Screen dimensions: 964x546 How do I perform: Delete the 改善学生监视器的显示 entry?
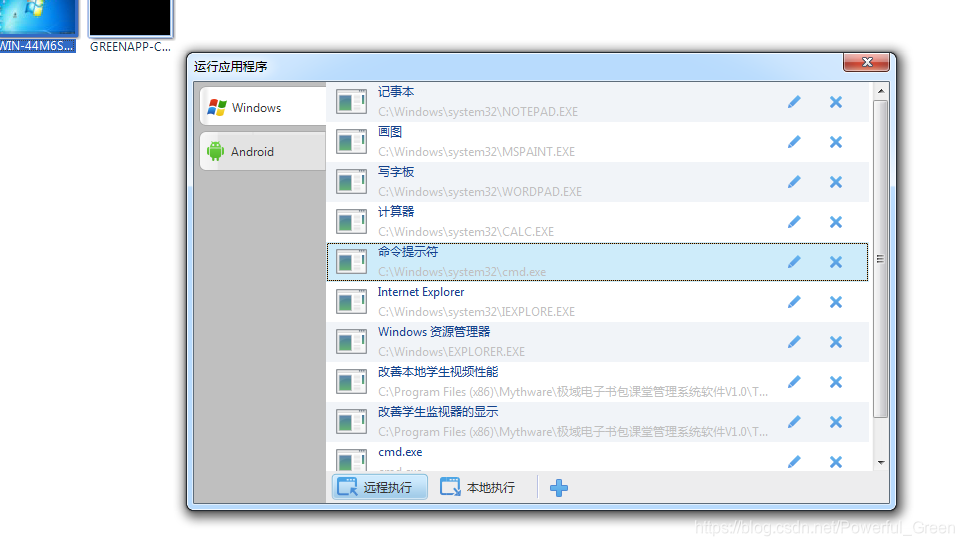coord(836,422)
